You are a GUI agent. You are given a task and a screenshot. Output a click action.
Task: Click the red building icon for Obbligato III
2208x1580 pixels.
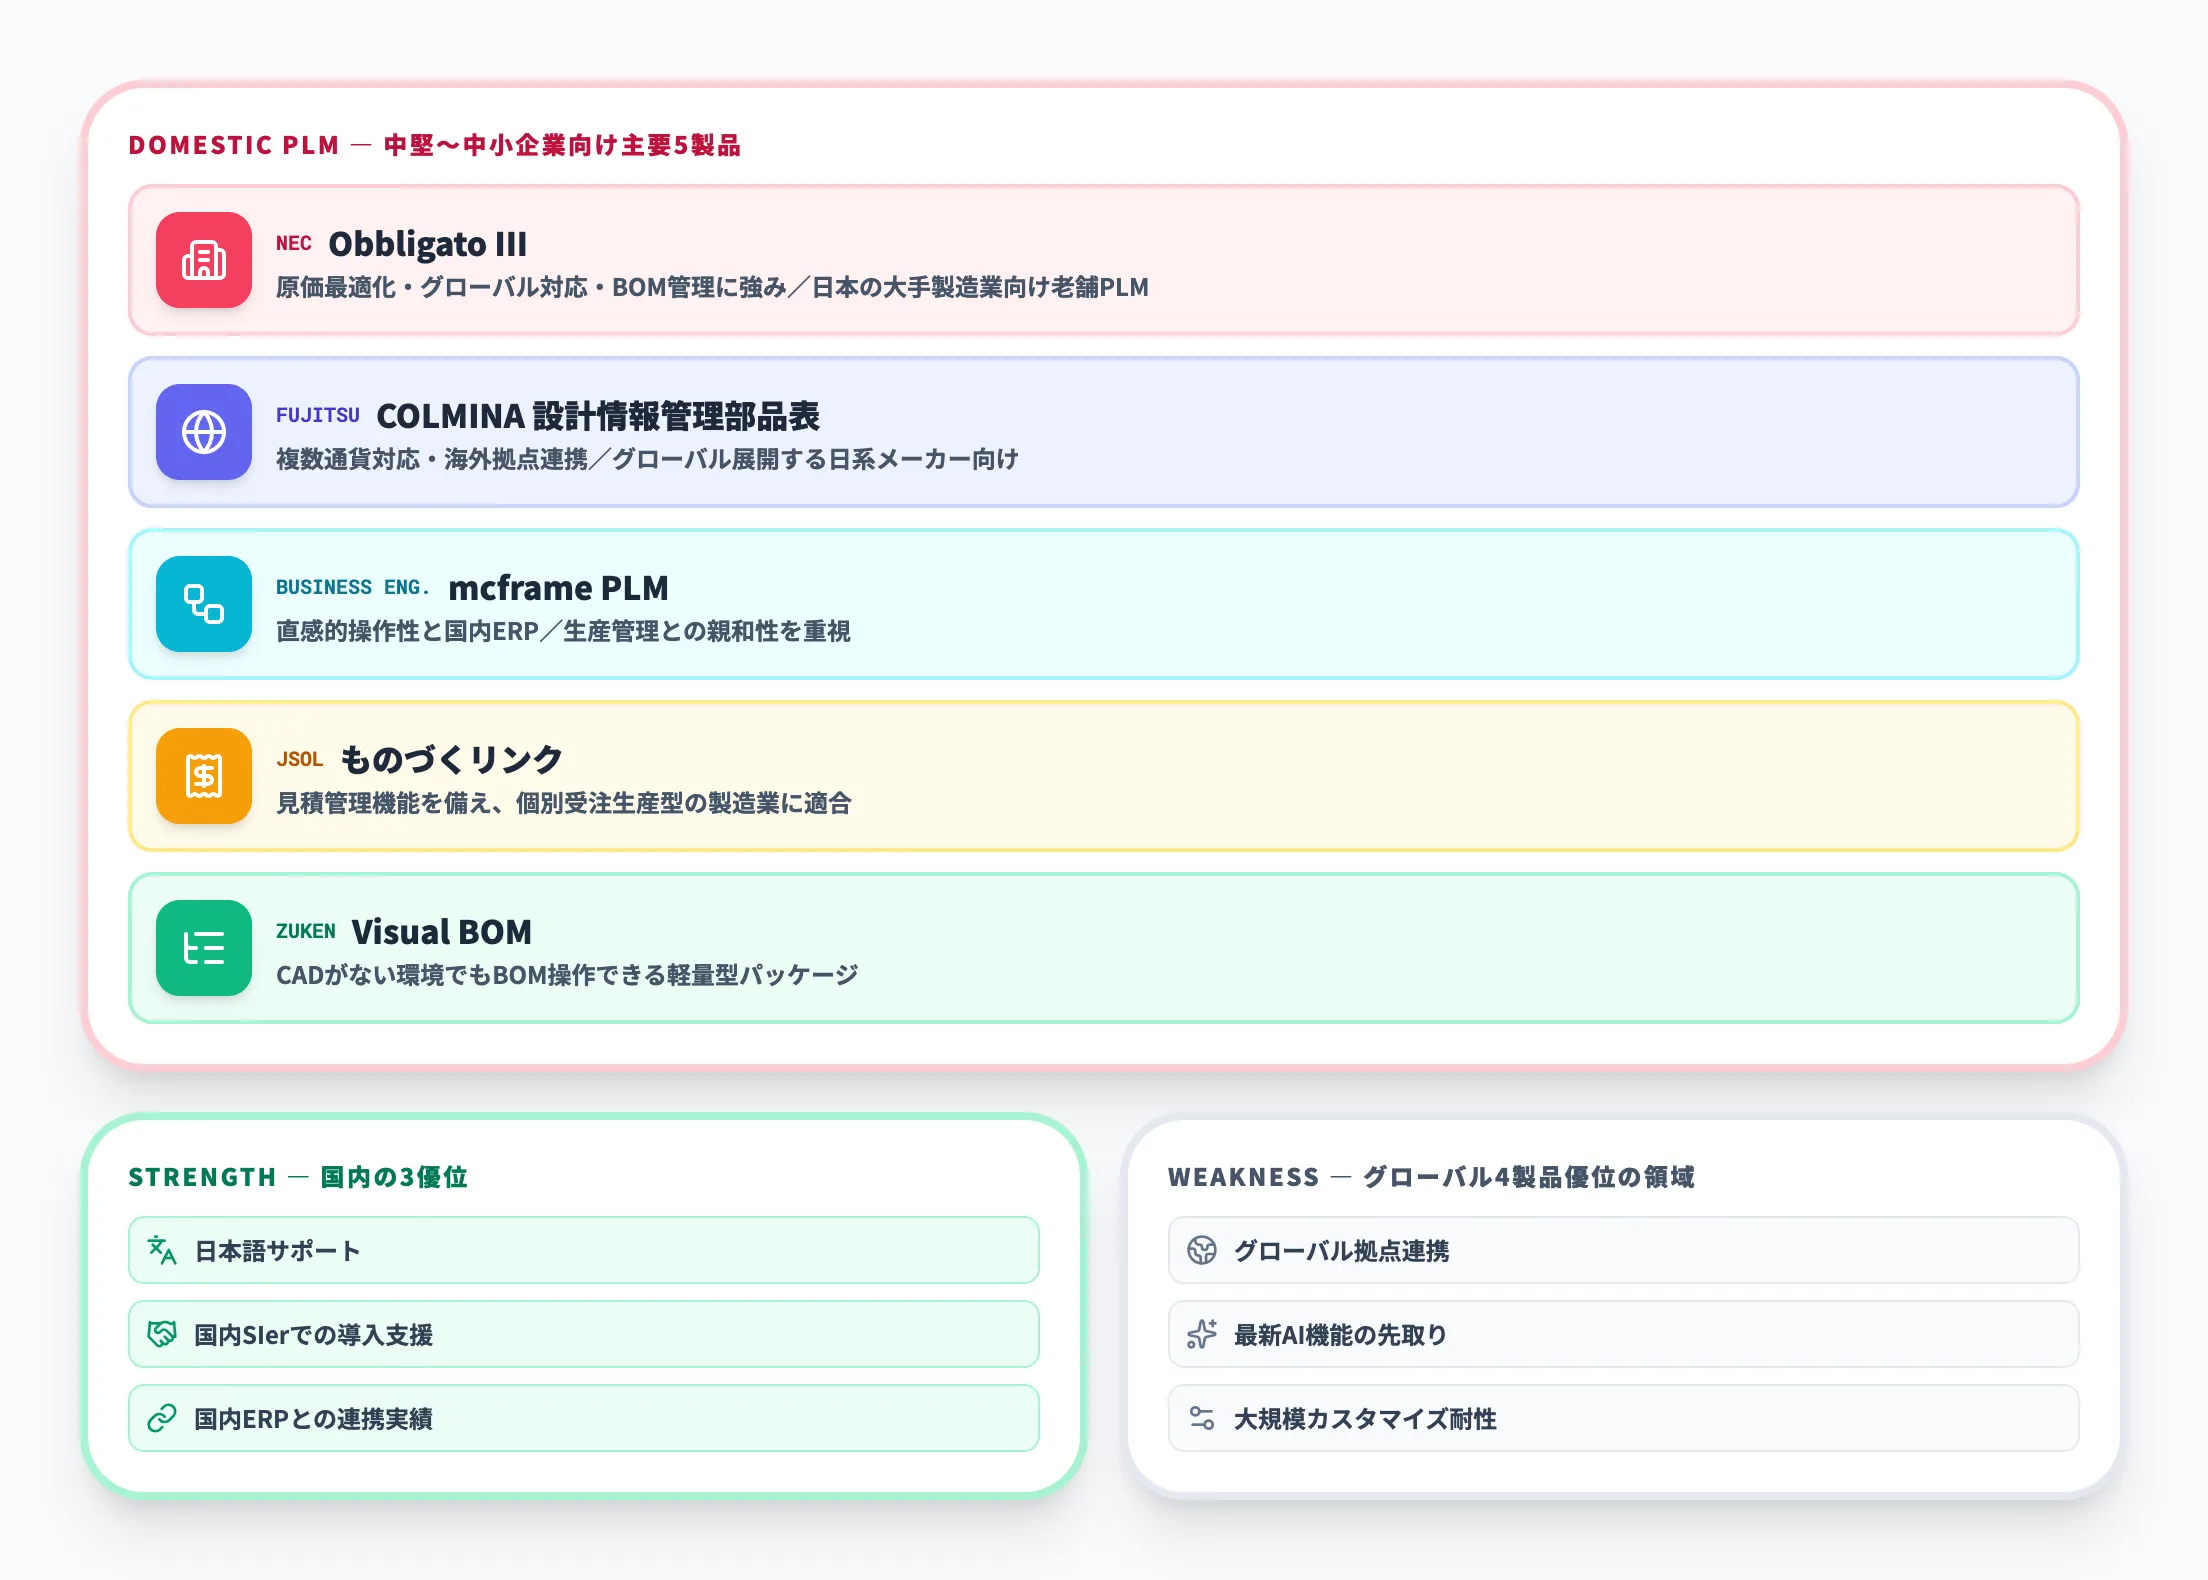pyautogui.click(x=204, y=260)
